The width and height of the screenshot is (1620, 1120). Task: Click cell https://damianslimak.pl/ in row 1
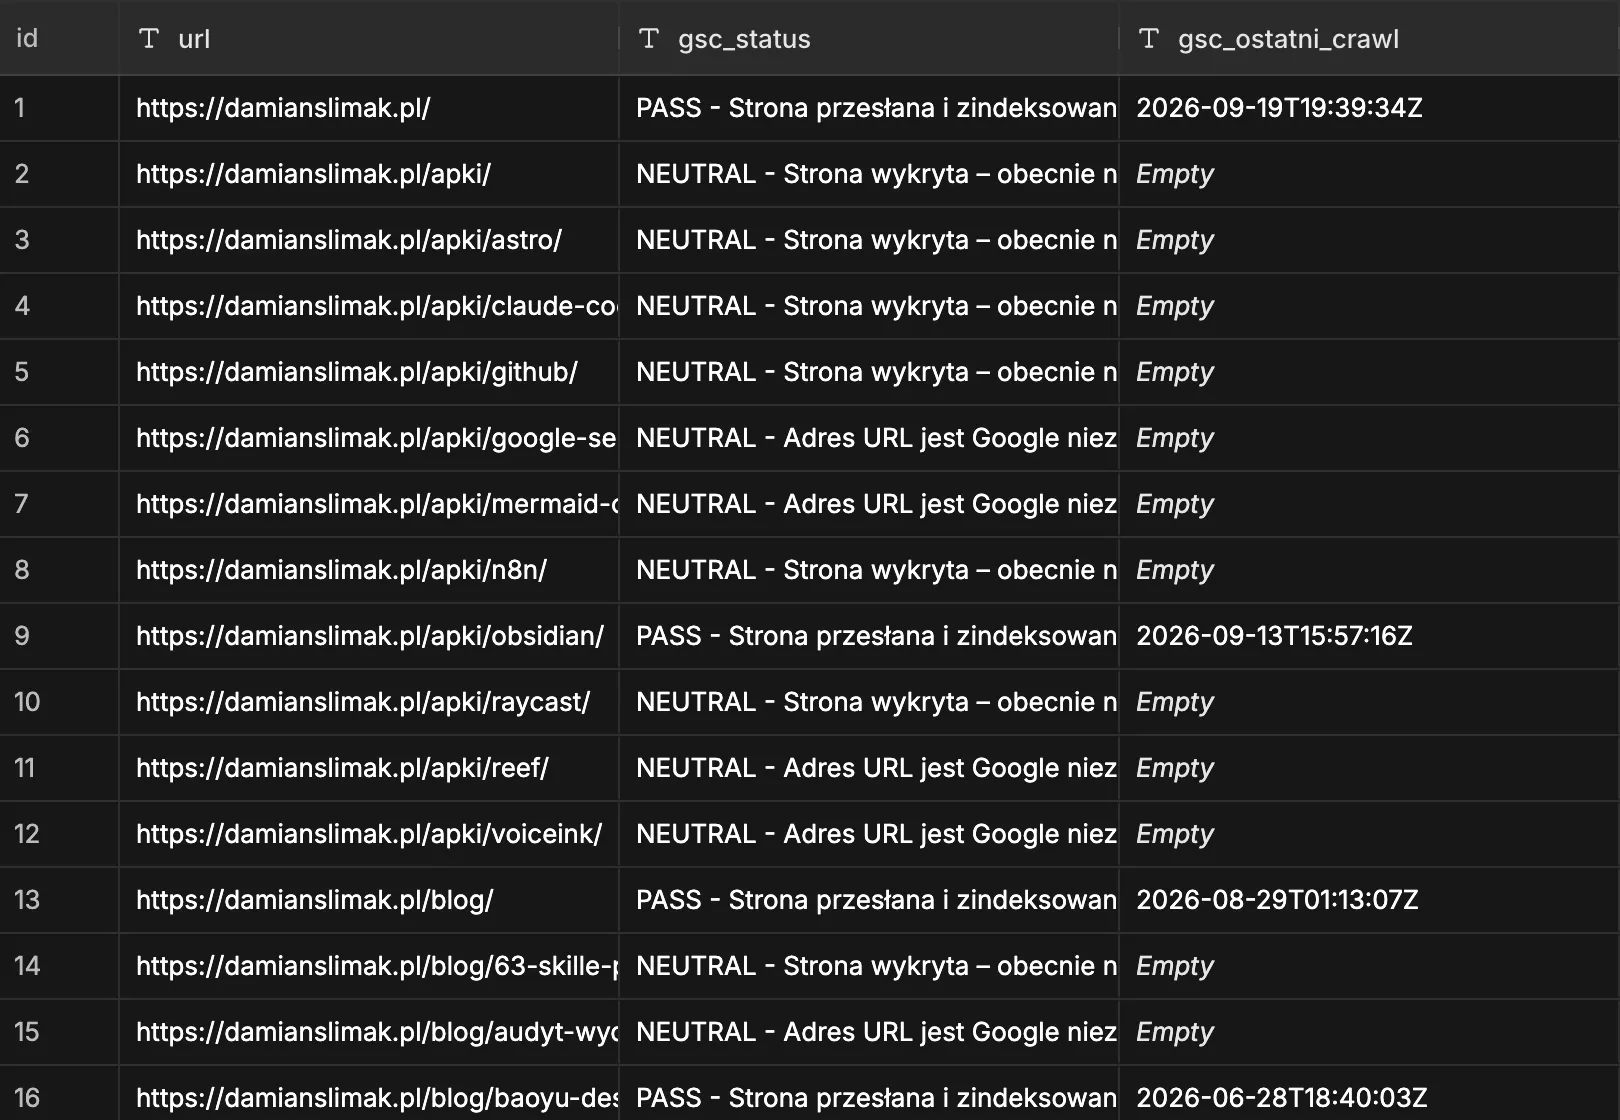[369, 108]
